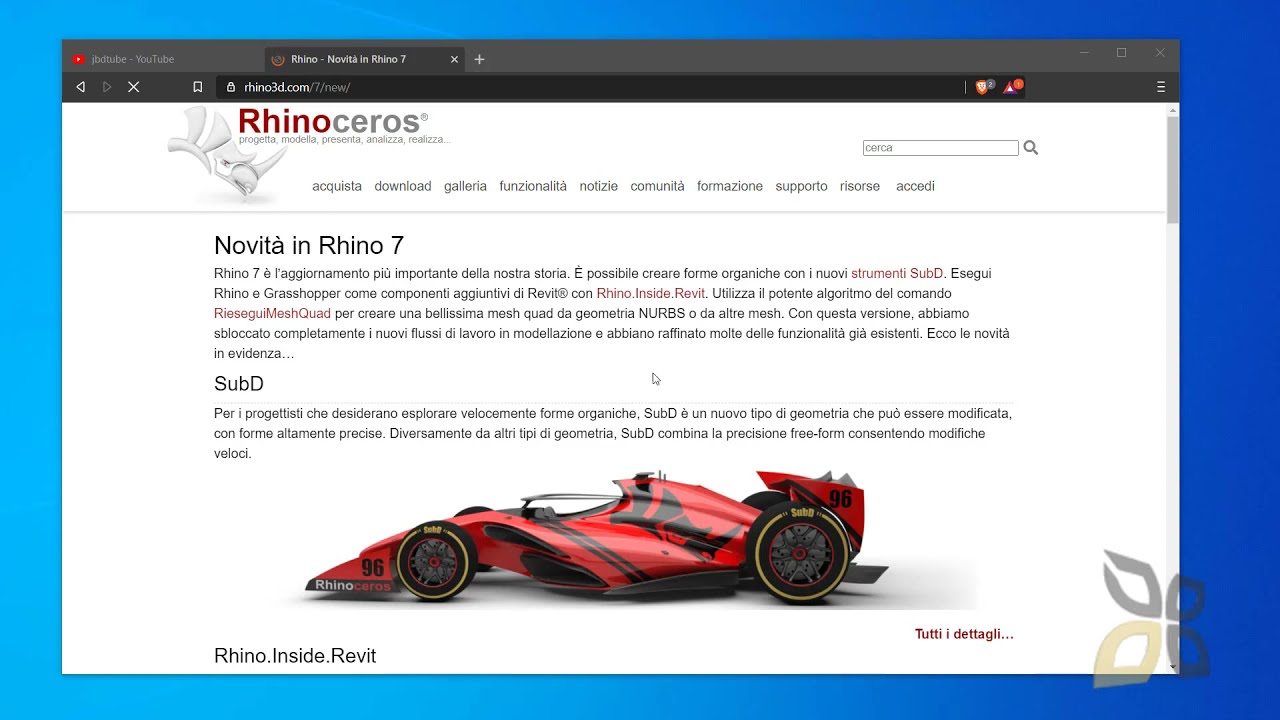The image size is (1280, 720).
Task: Maximize the browser window
Action: (1121, 52)
